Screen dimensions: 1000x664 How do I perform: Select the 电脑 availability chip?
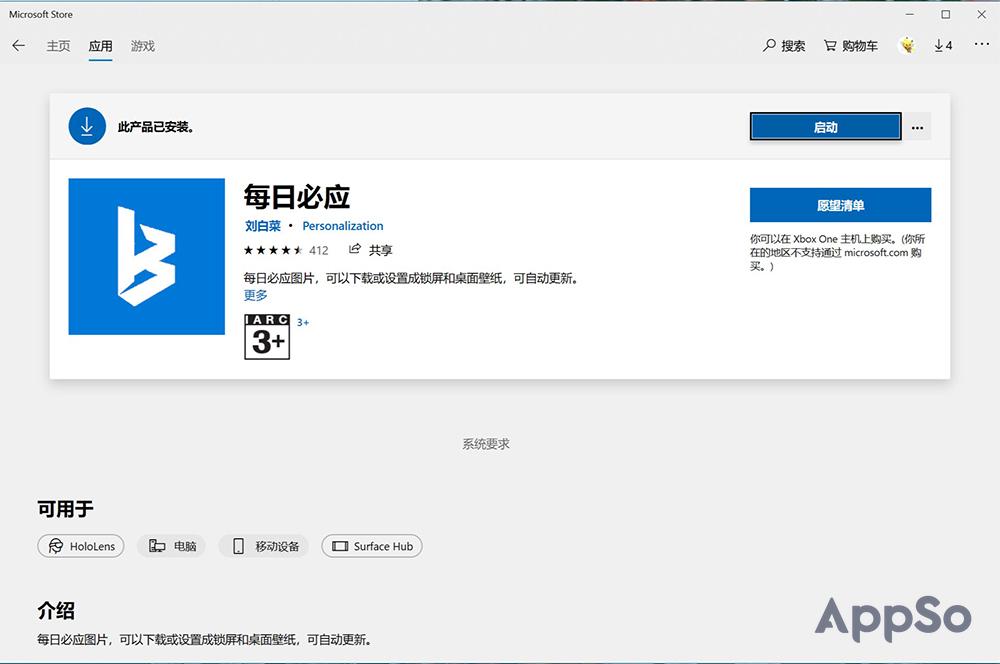pyautogui.click(x=171, y=546)
